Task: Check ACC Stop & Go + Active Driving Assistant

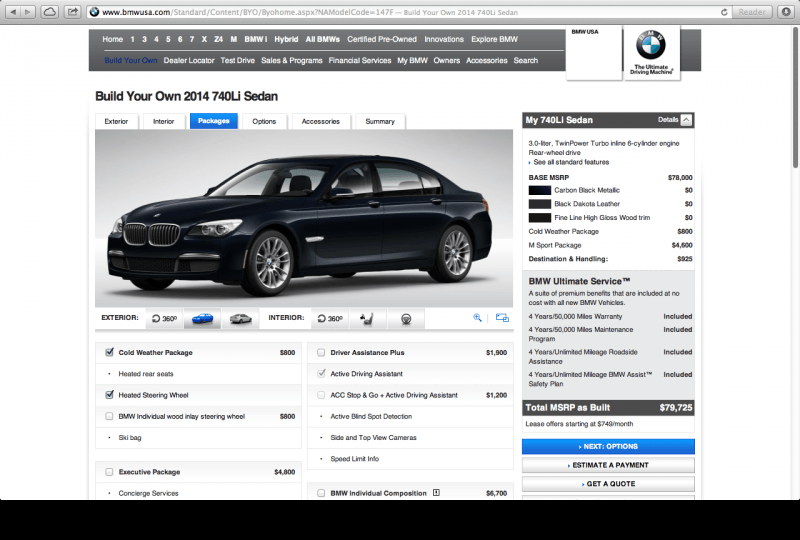Action: pos(321,395)
